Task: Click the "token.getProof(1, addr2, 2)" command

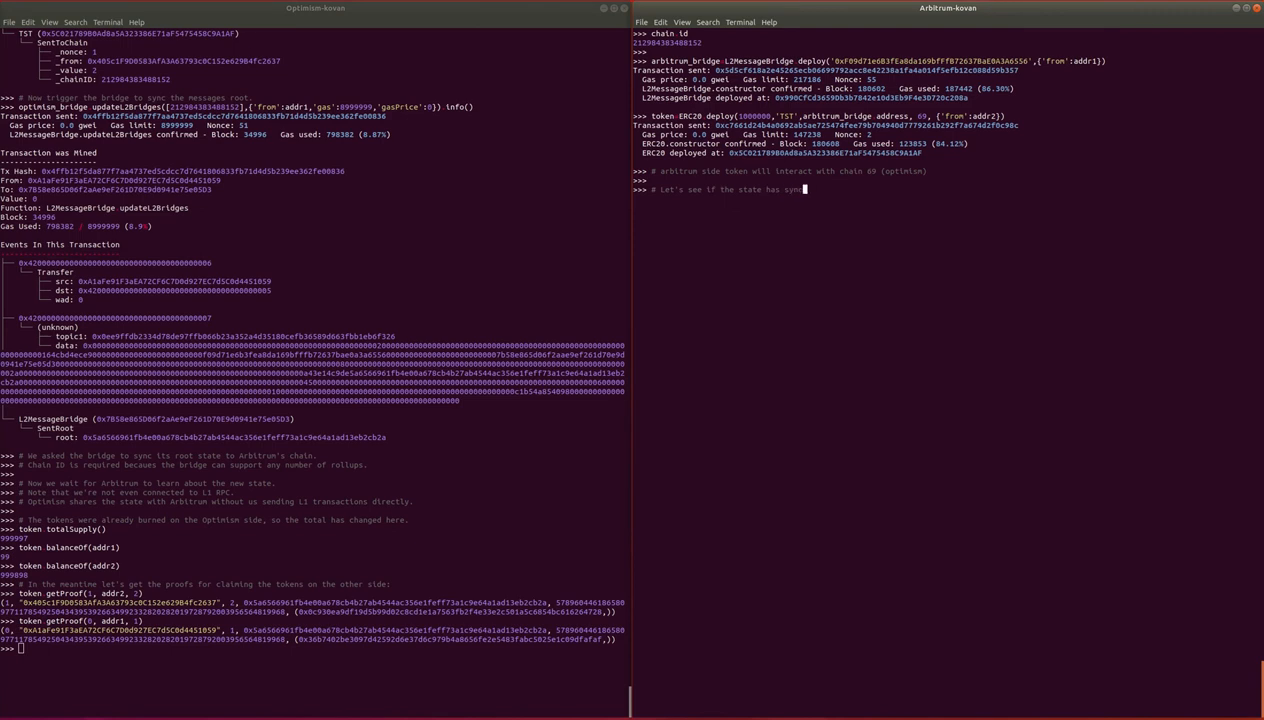Action: click(71, 593)
